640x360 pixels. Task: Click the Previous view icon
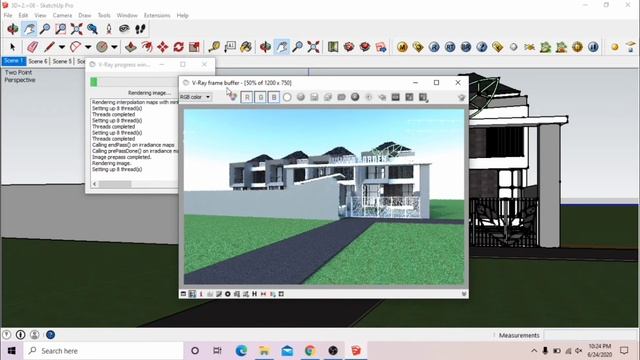click(92, 29)
